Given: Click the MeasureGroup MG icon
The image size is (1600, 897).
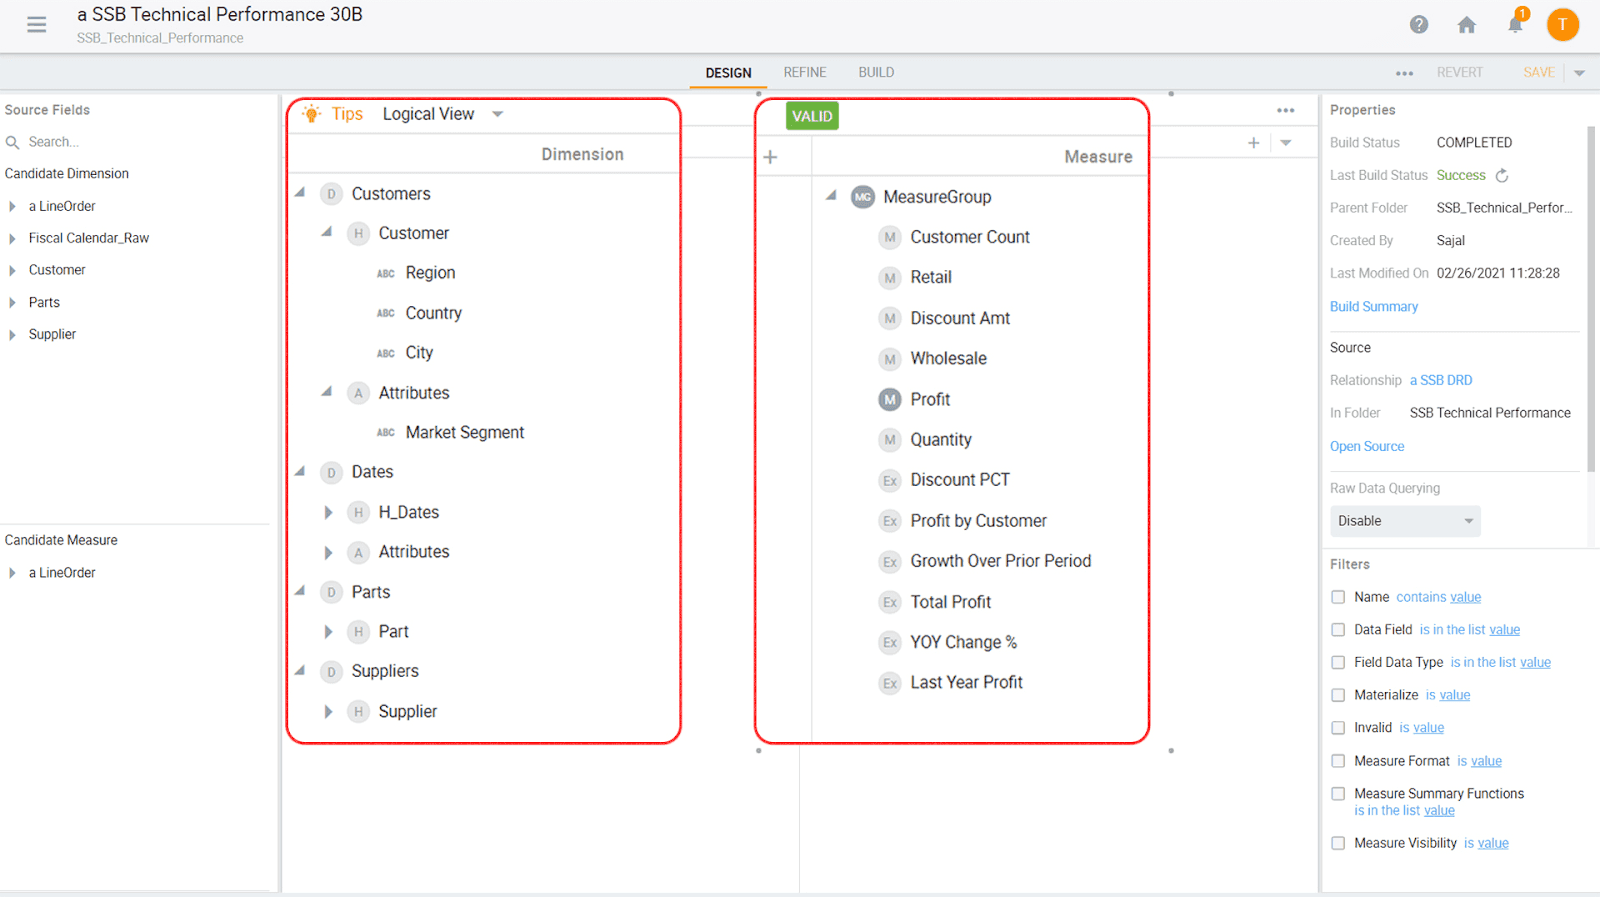Looking at the screenshot, I should (x=863, y=197).
